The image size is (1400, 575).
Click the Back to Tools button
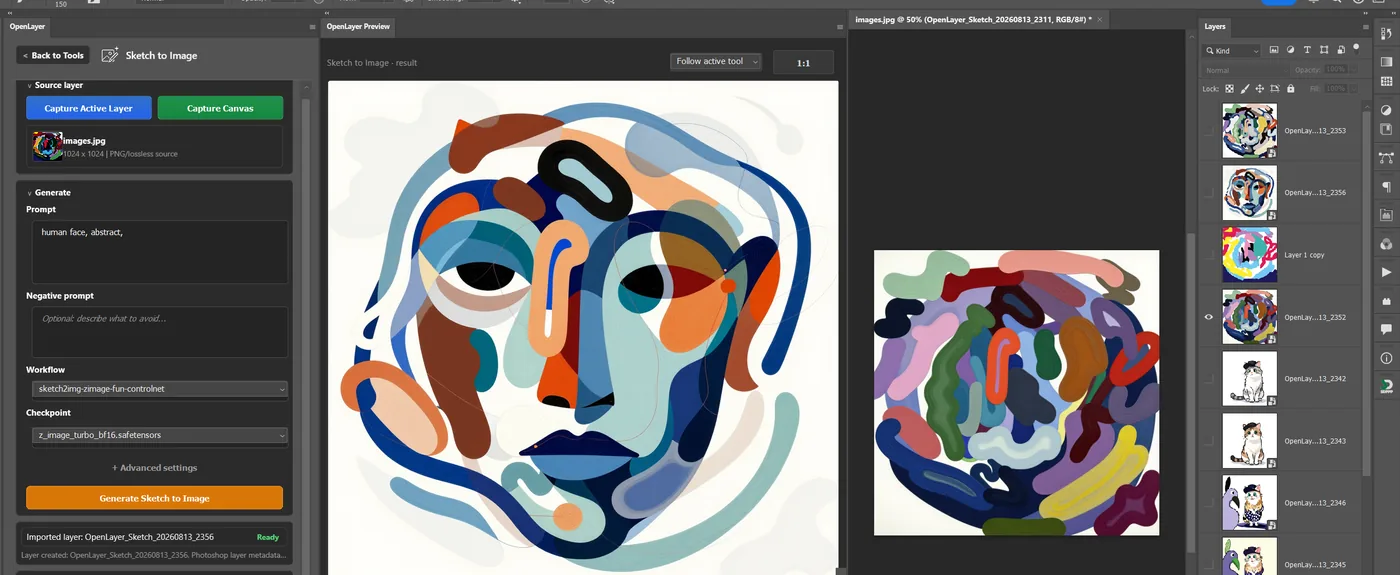[53, 56]
